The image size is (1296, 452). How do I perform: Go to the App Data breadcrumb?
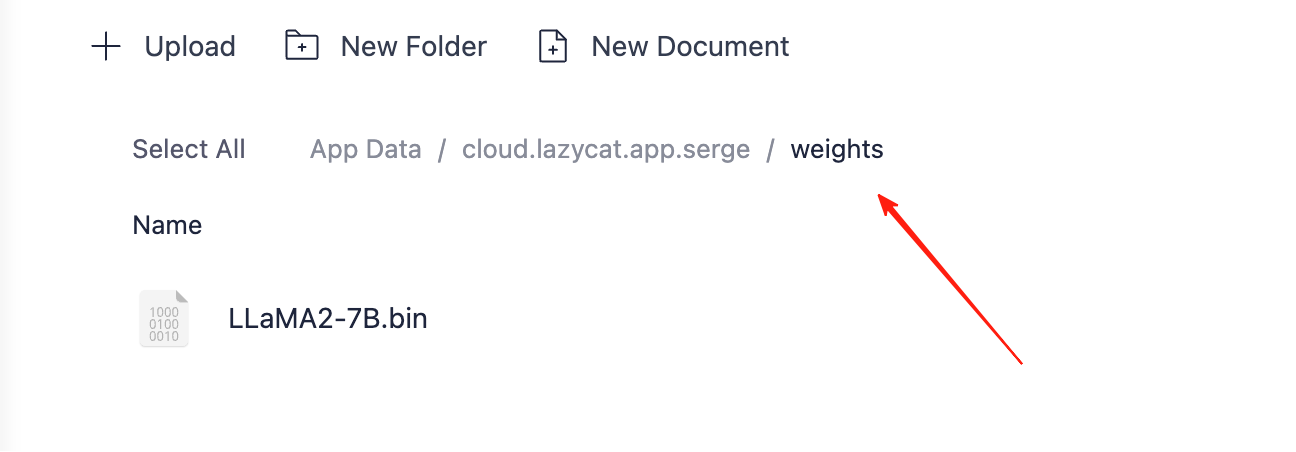coord(366,150)
